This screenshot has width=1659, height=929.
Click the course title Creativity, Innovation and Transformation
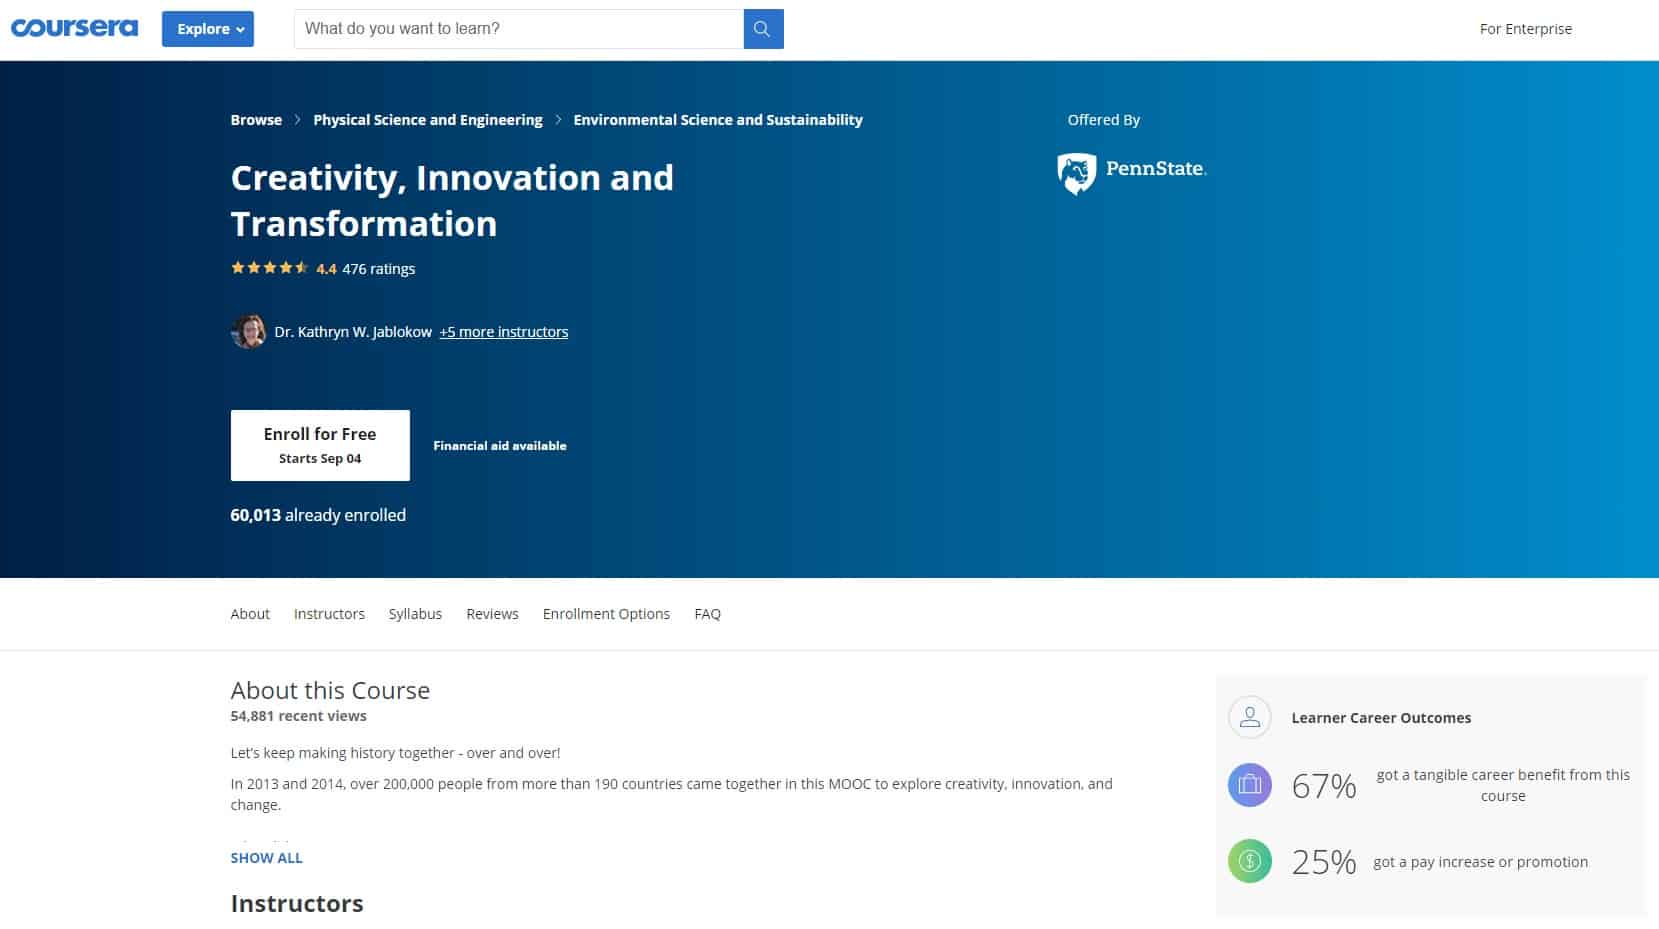pos(452,201)
